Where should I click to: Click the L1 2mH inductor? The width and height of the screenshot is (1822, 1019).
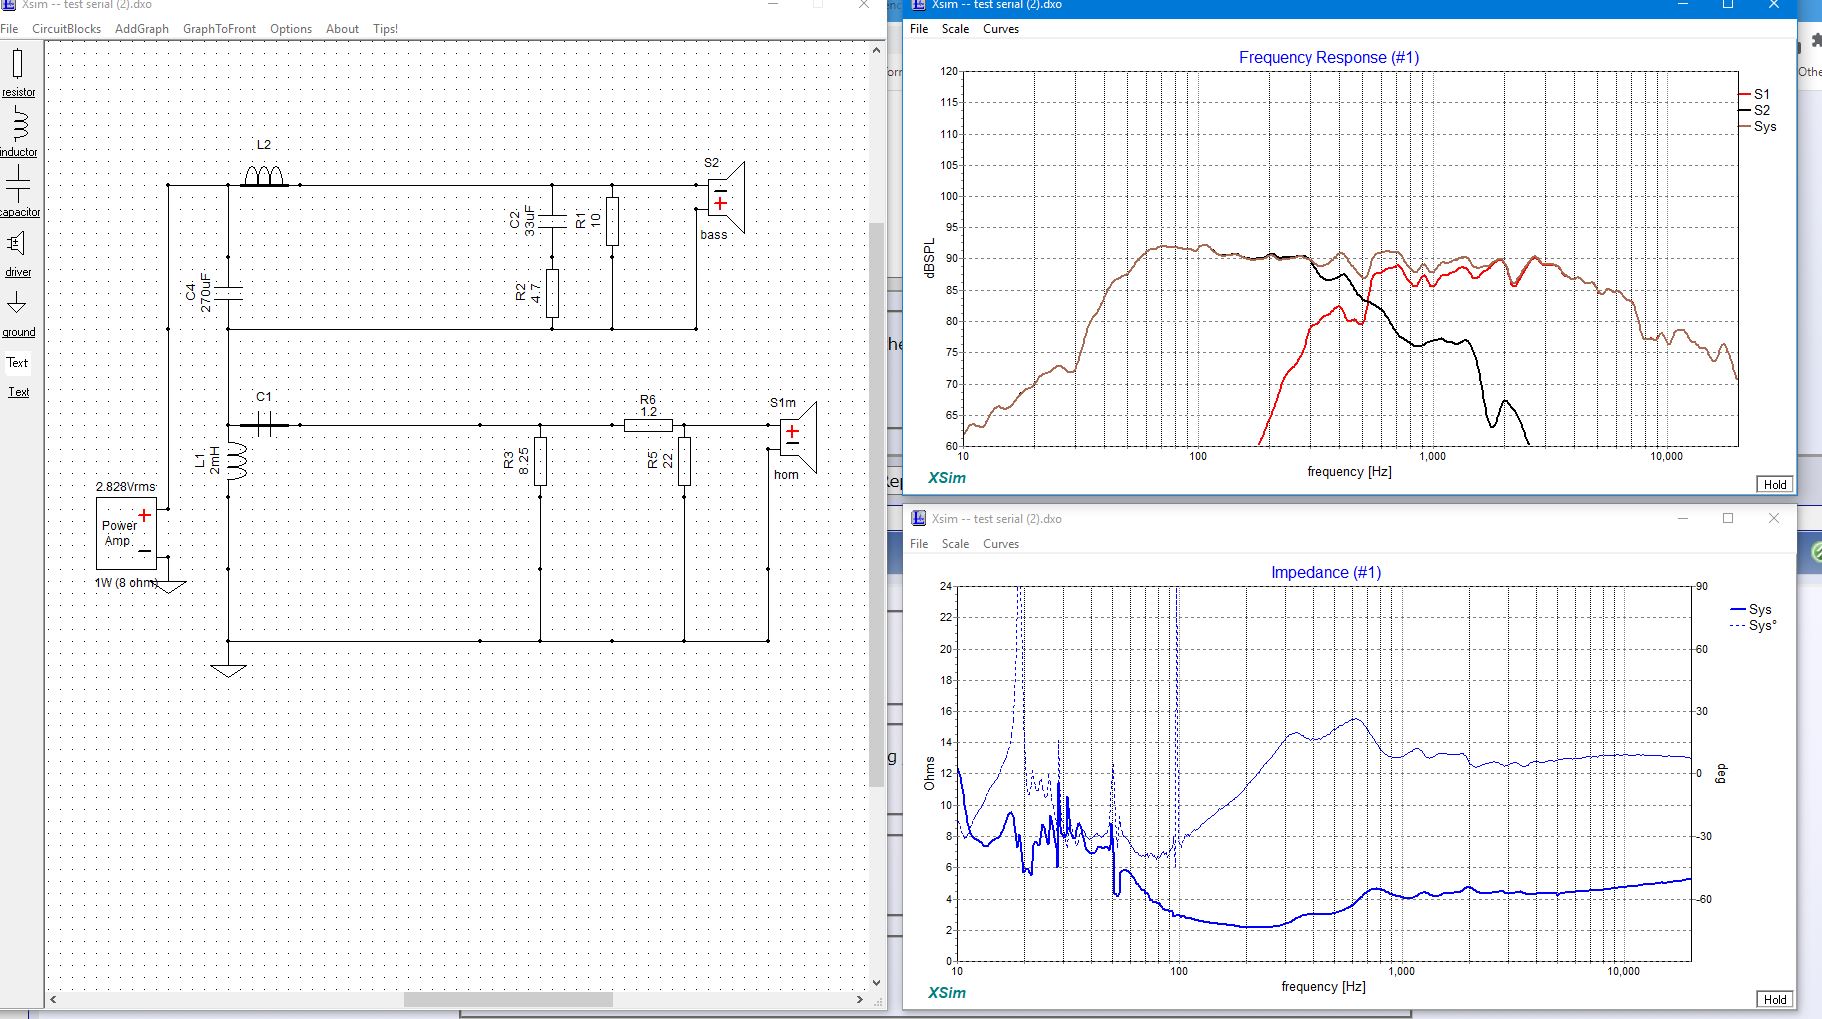tap(236, 461)
